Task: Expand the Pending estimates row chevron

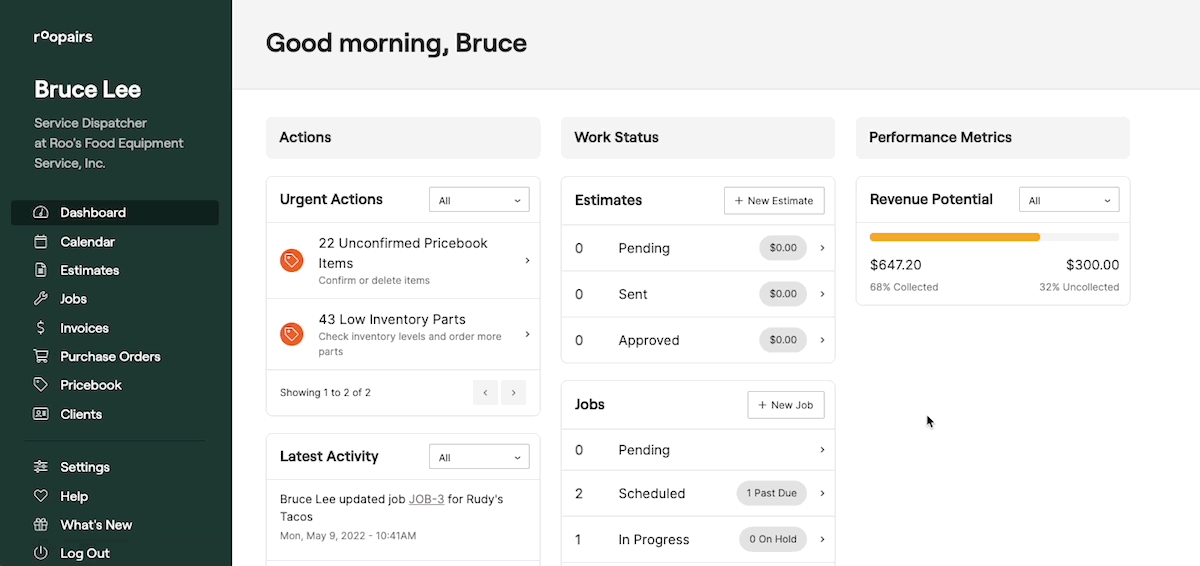Action: (822, 248)
